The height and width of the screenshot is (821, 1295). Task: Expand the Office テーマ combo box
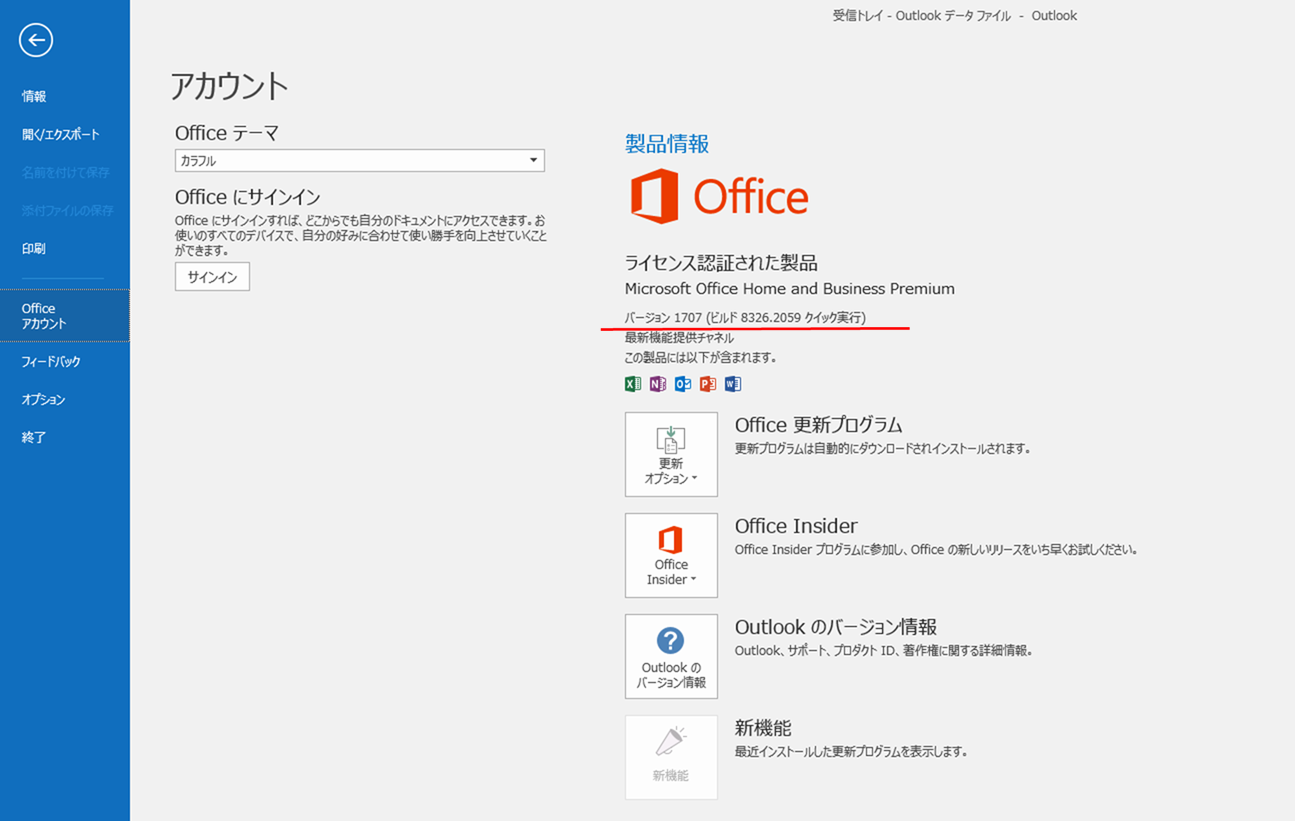pos(359,160)
